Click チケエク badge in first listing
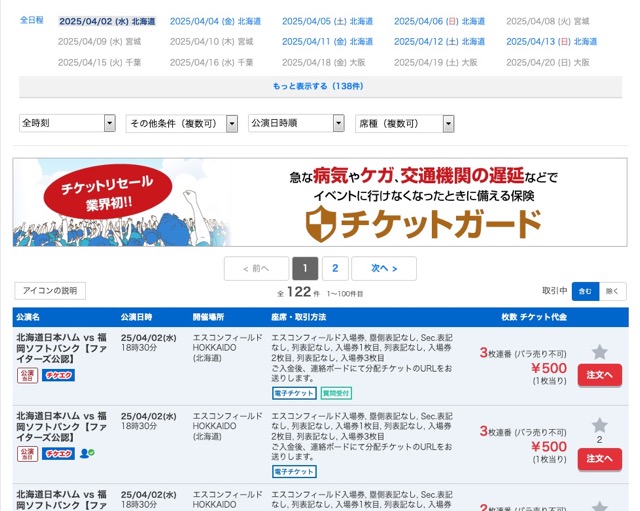 (x=58, y=375)
